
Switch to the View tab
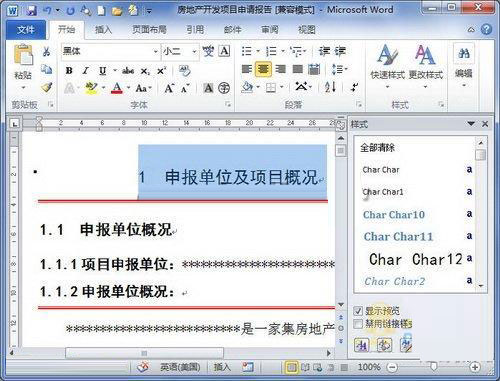coord(306,30)
